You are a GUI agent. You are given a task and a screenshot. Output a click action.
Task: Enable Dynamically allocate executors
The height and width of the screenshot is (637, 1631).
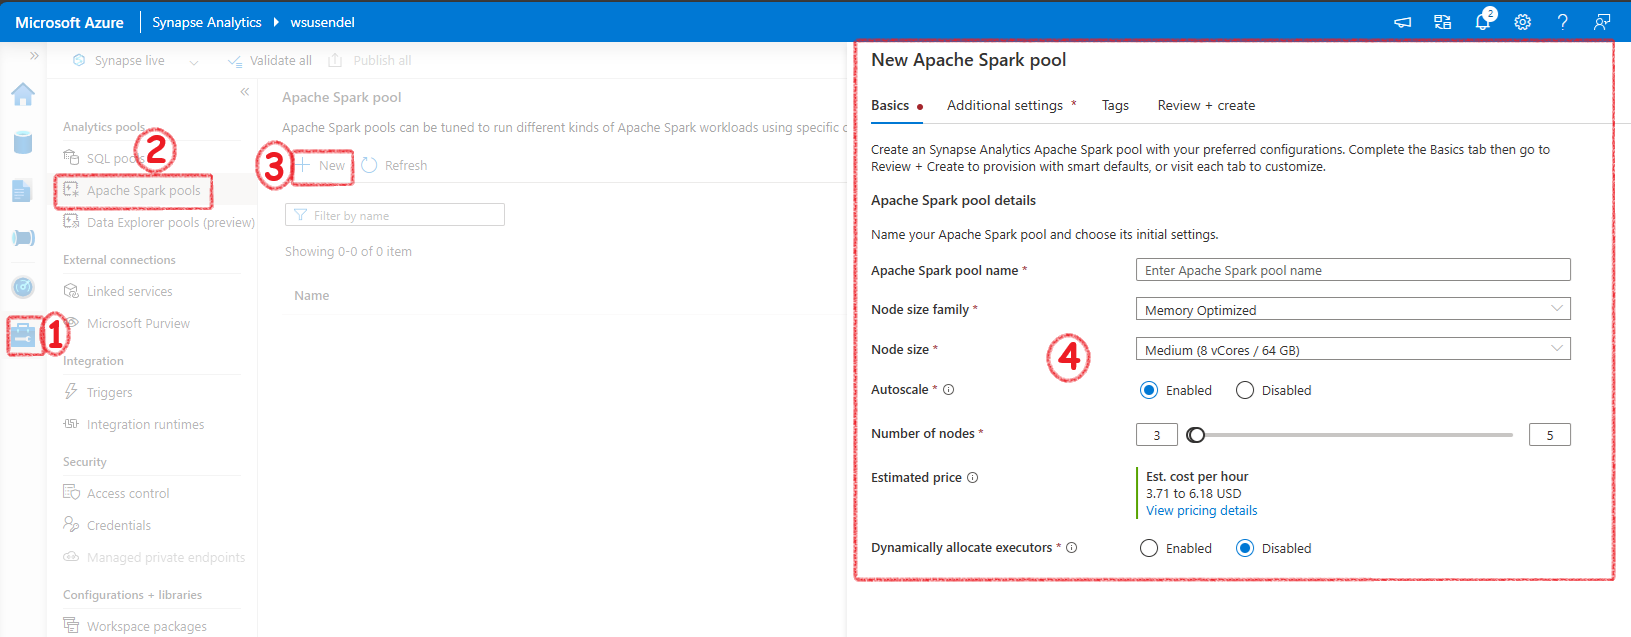[1149, 548]
